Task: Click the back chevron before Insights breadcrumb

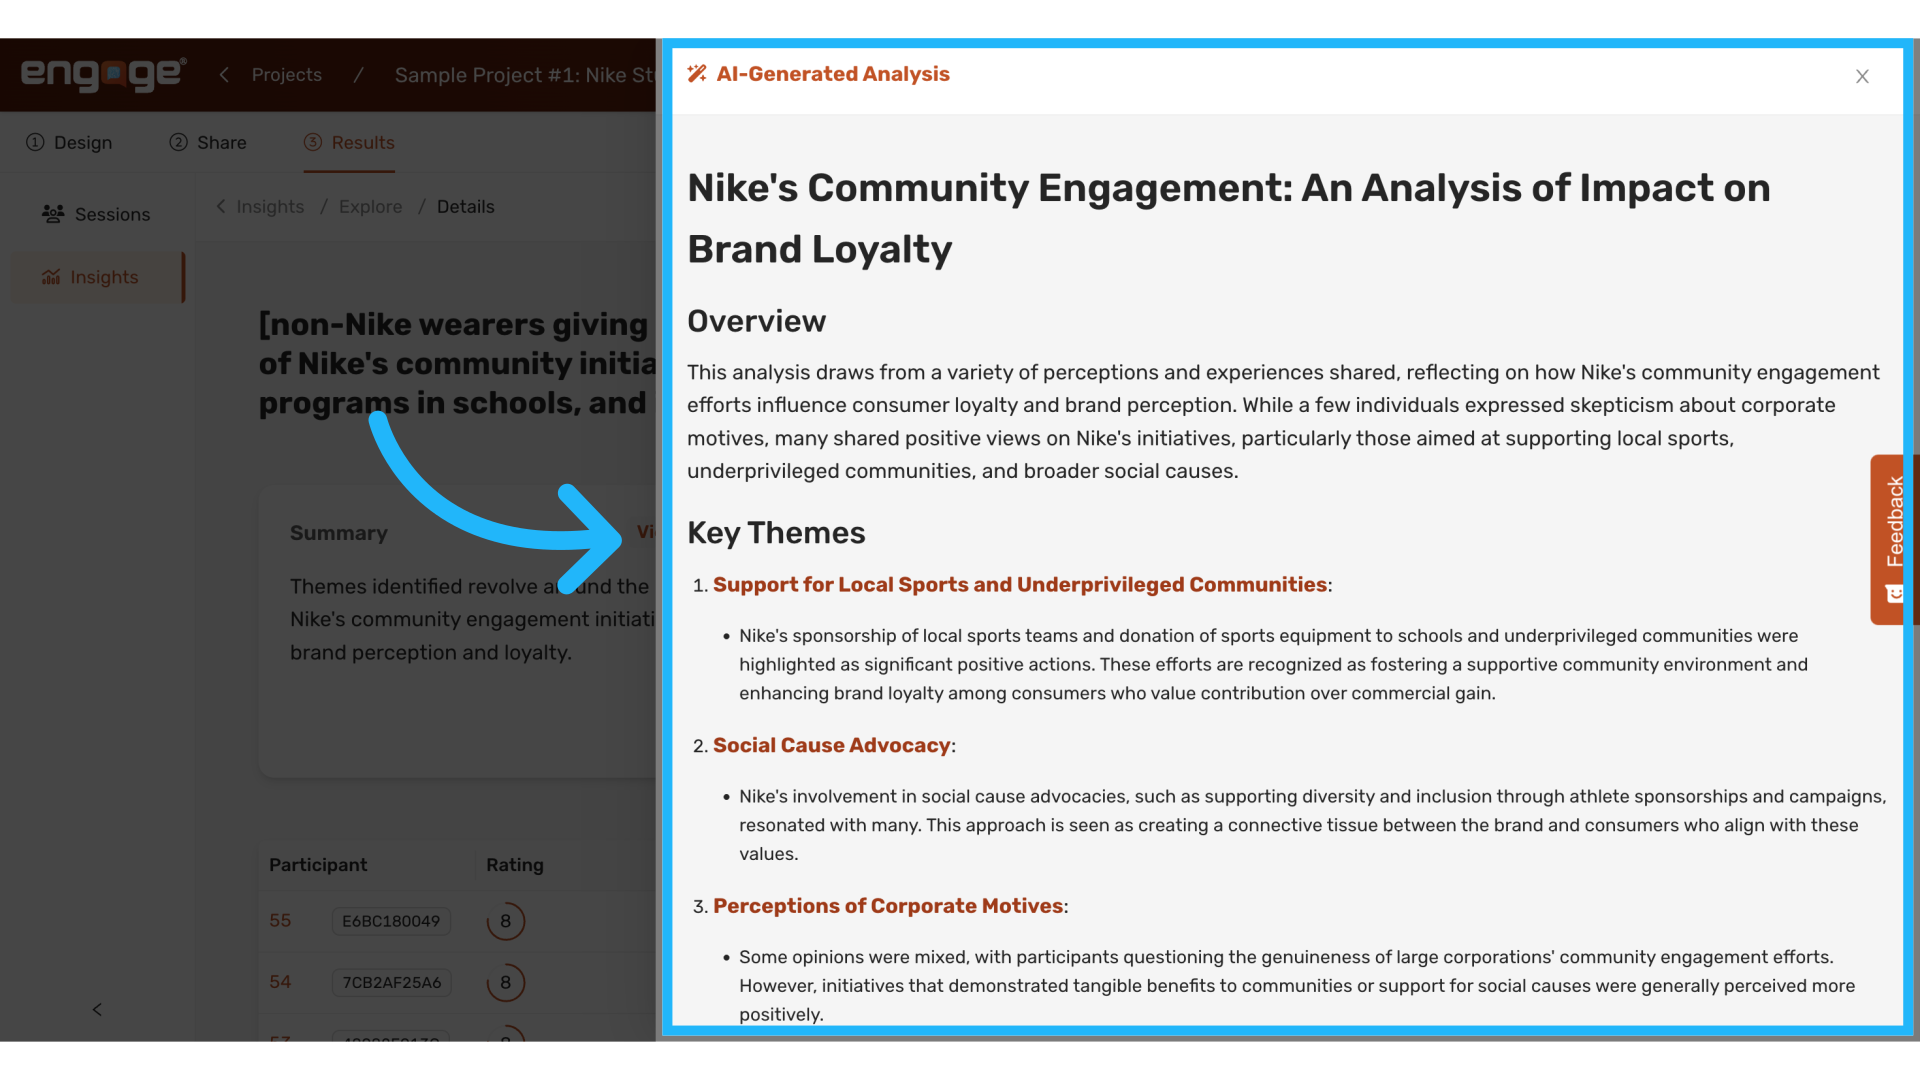Action: [x=221, y=206]
